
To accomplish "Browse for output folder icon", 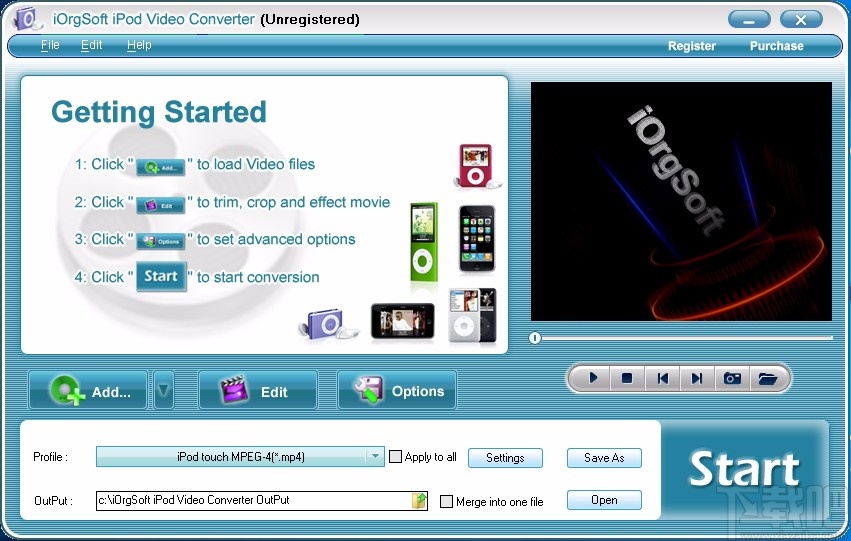I will pyautogui.click(x=419, y=500).
